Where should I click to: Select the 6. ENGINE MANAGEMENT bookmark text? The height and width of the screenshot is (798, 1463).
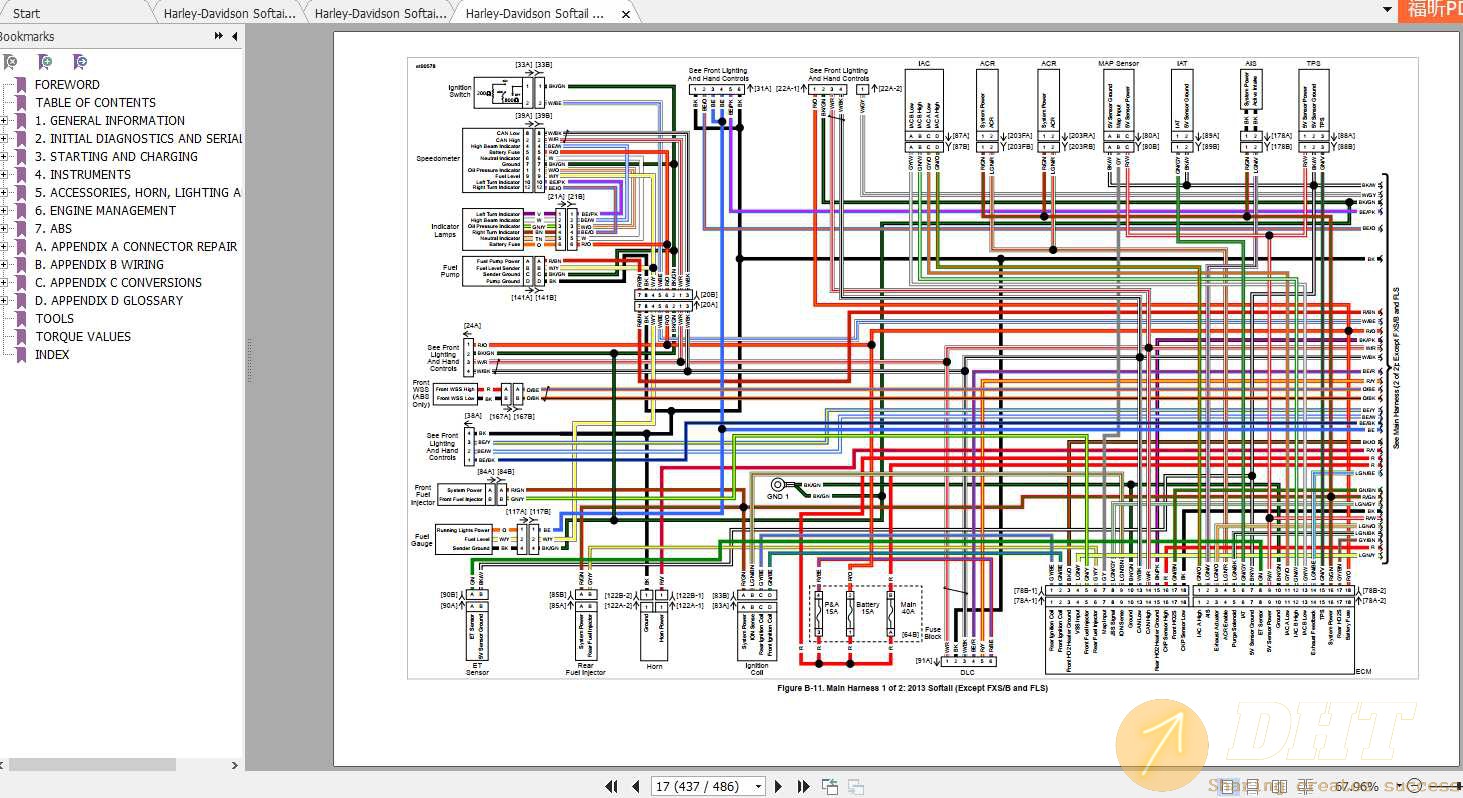point(105,210)
